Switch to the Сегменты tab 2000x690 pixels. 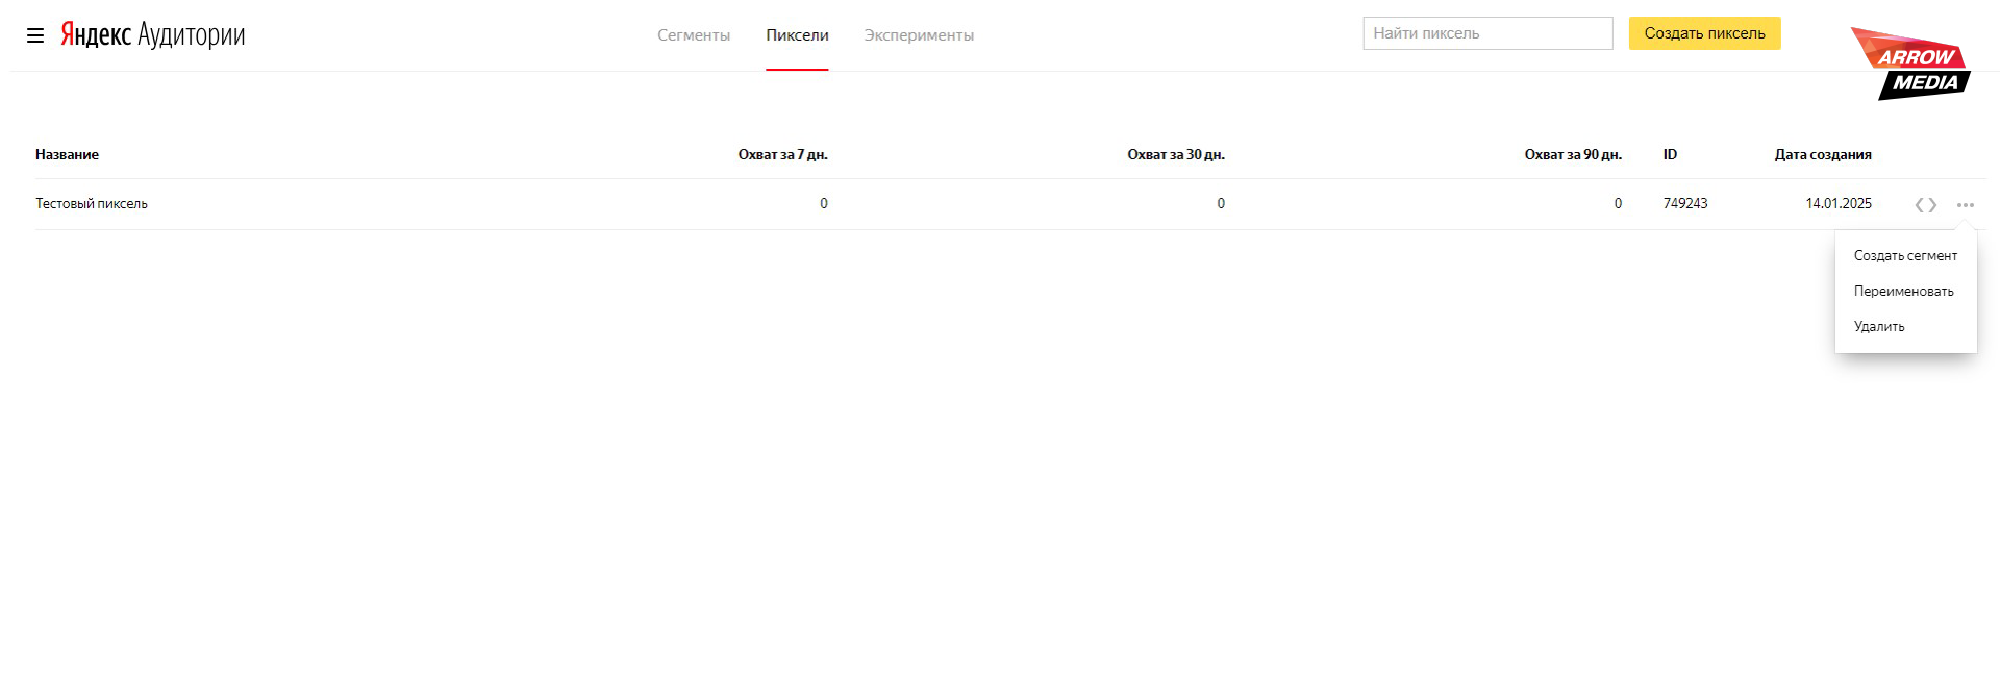(693, 36)
